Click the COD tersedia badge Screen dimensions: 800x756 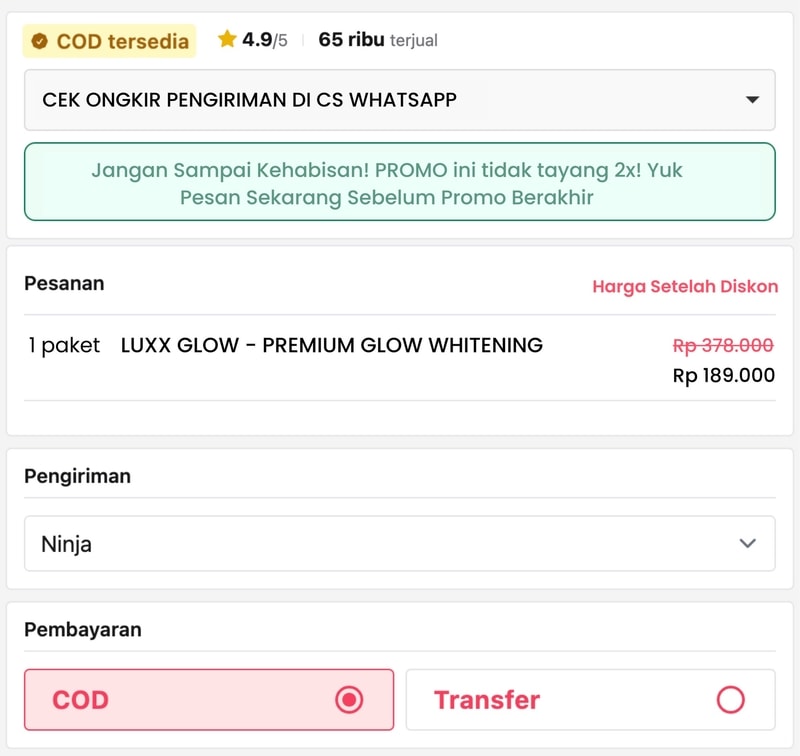[109, 41]
